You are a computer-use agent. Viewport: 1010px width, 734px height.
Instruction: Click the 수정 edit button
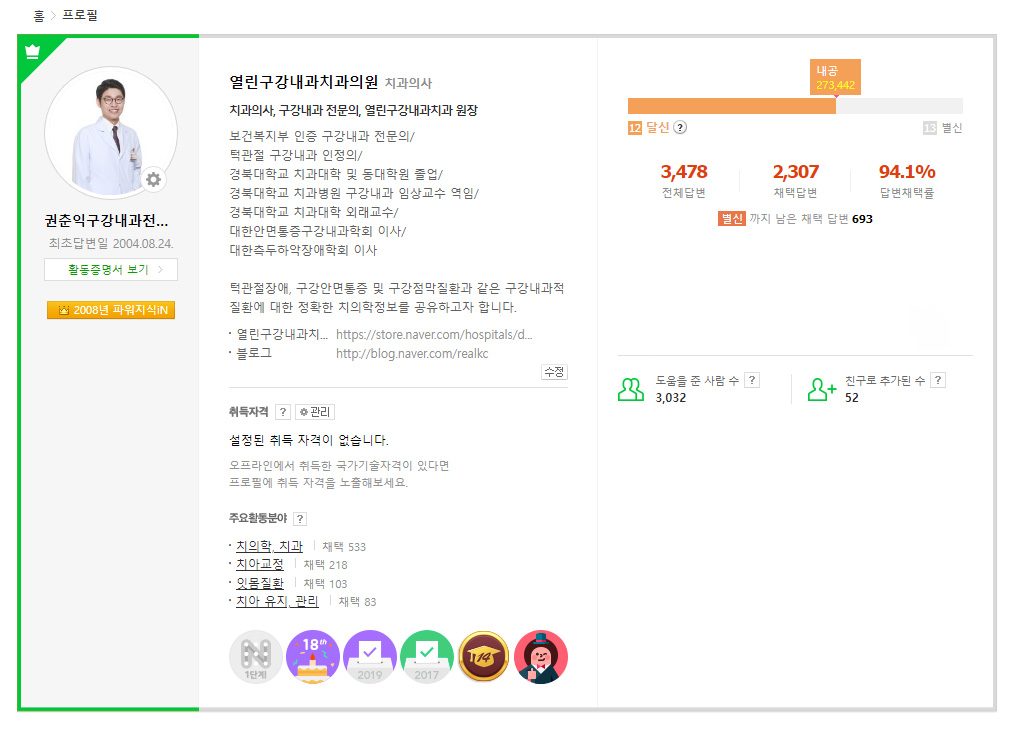pyautogui.click(x=555, y=372)
